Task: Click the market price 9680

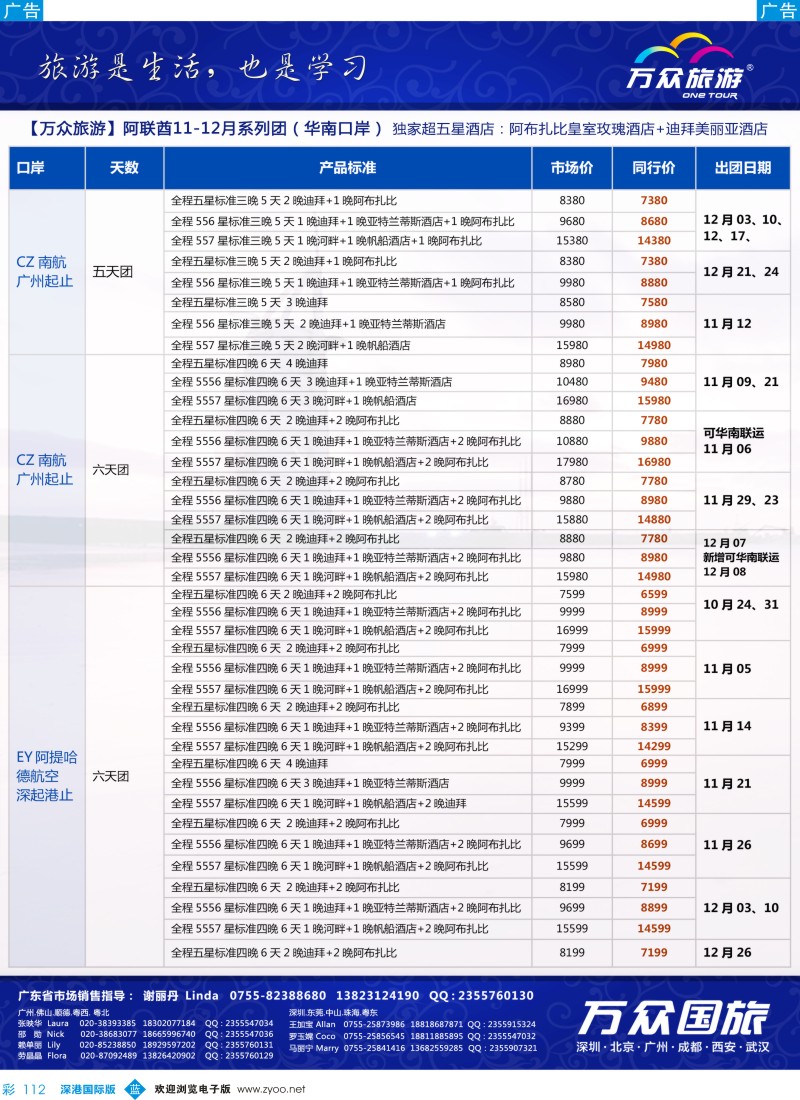Action: click(x=572, y=221)
